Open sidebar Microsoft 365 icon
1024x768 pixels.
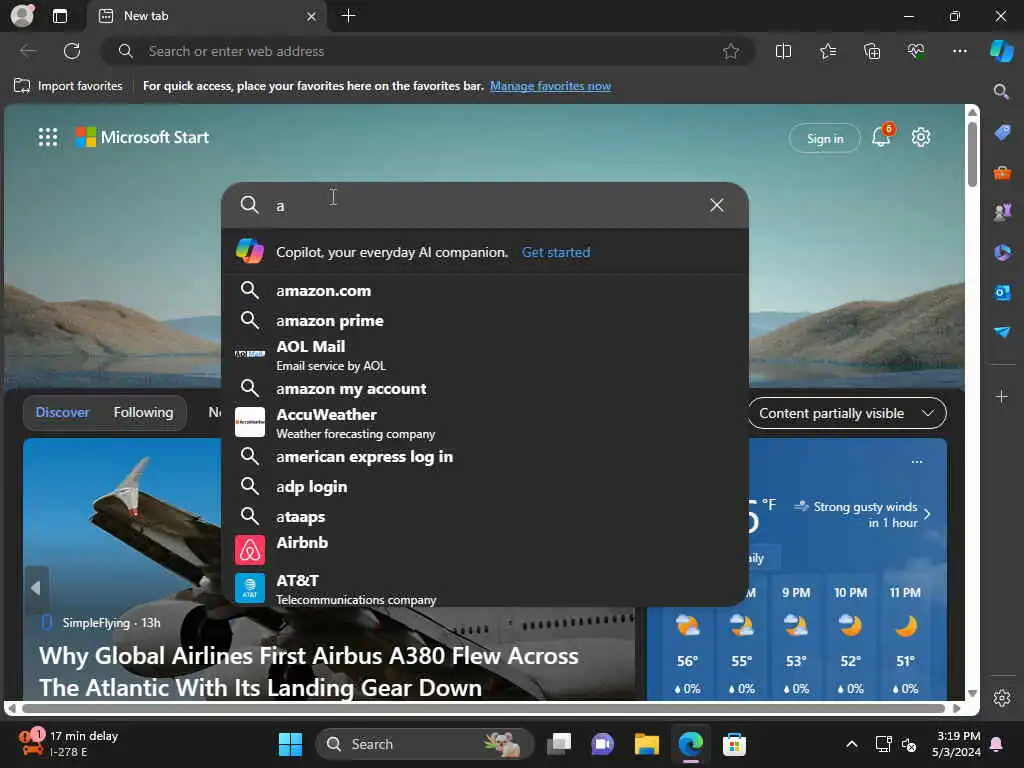click(x=1002, y=252)
